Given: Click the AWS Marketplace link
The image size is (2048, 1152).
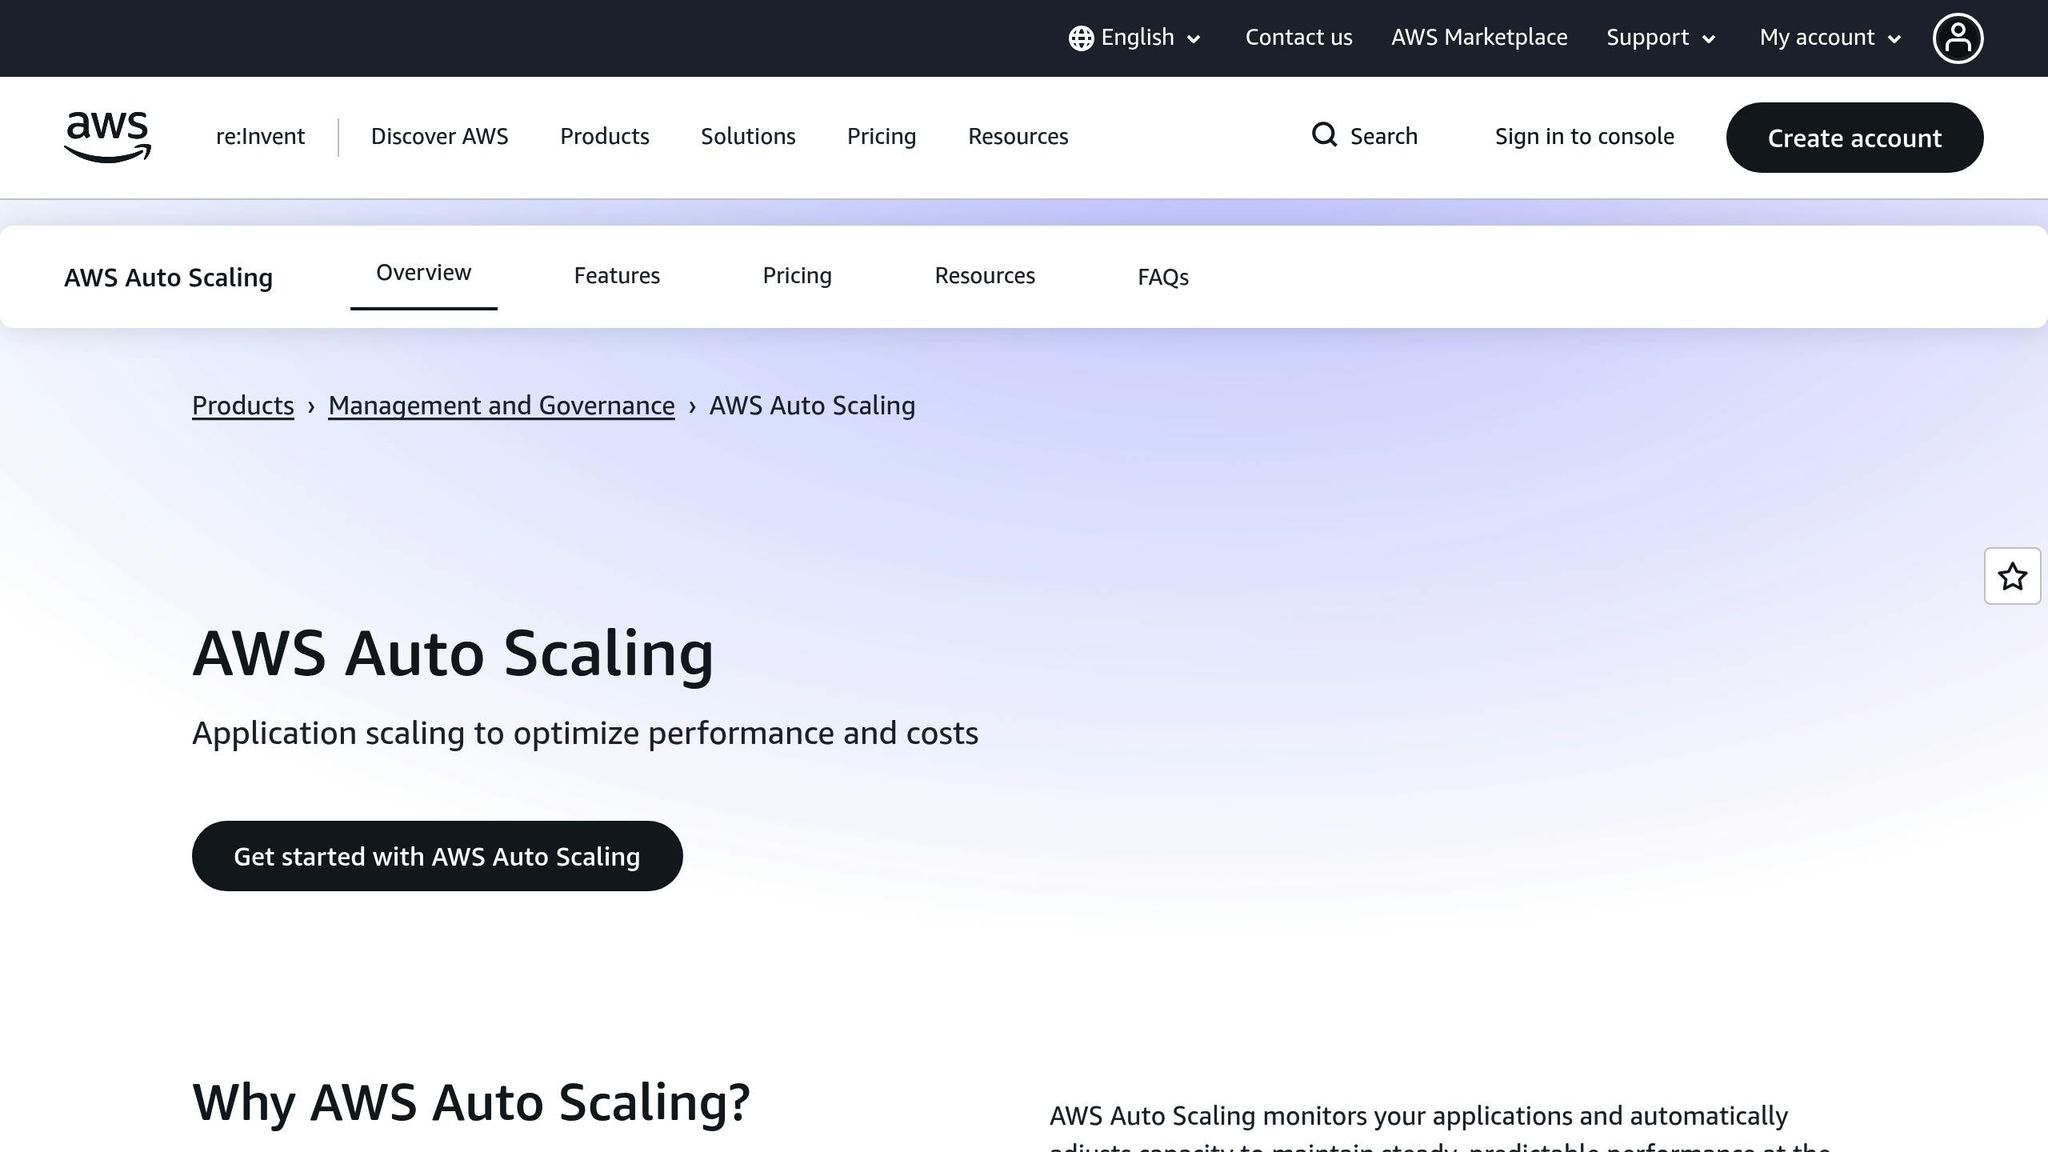Looking at the screenshot, I should pos(1479,37).
